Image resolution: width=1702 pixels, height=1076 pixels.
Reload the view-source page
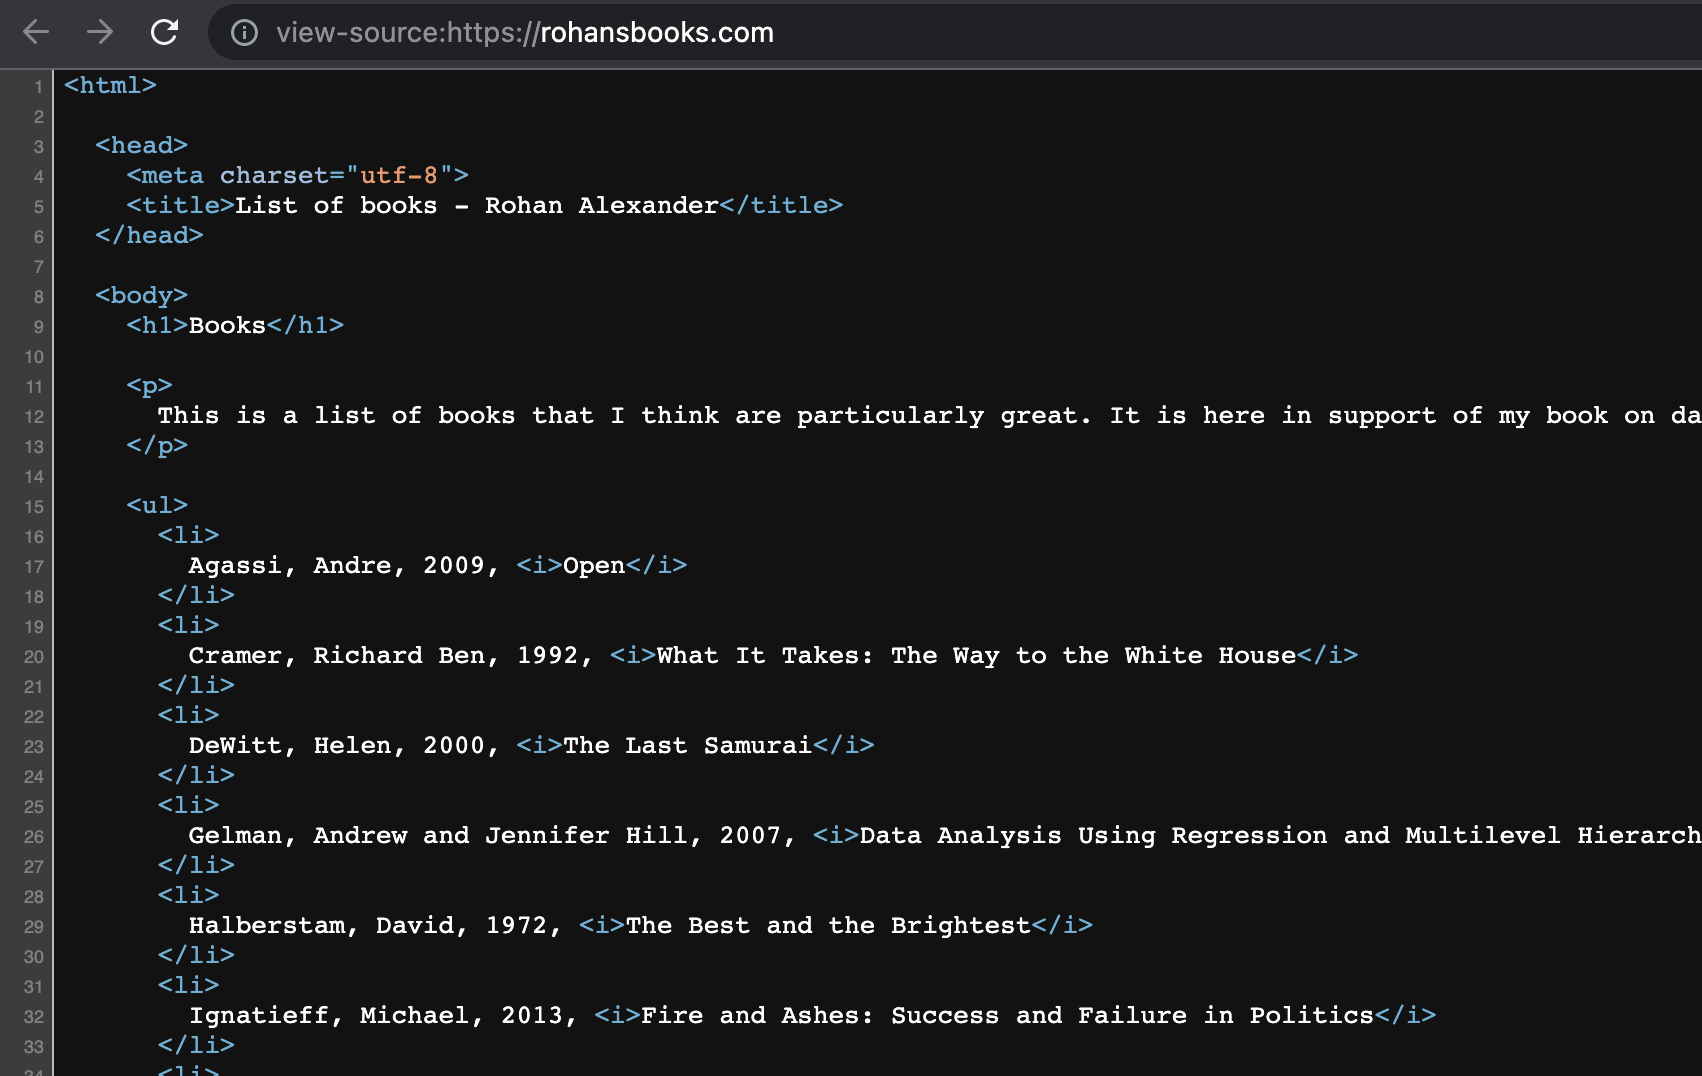pos(164,32)
